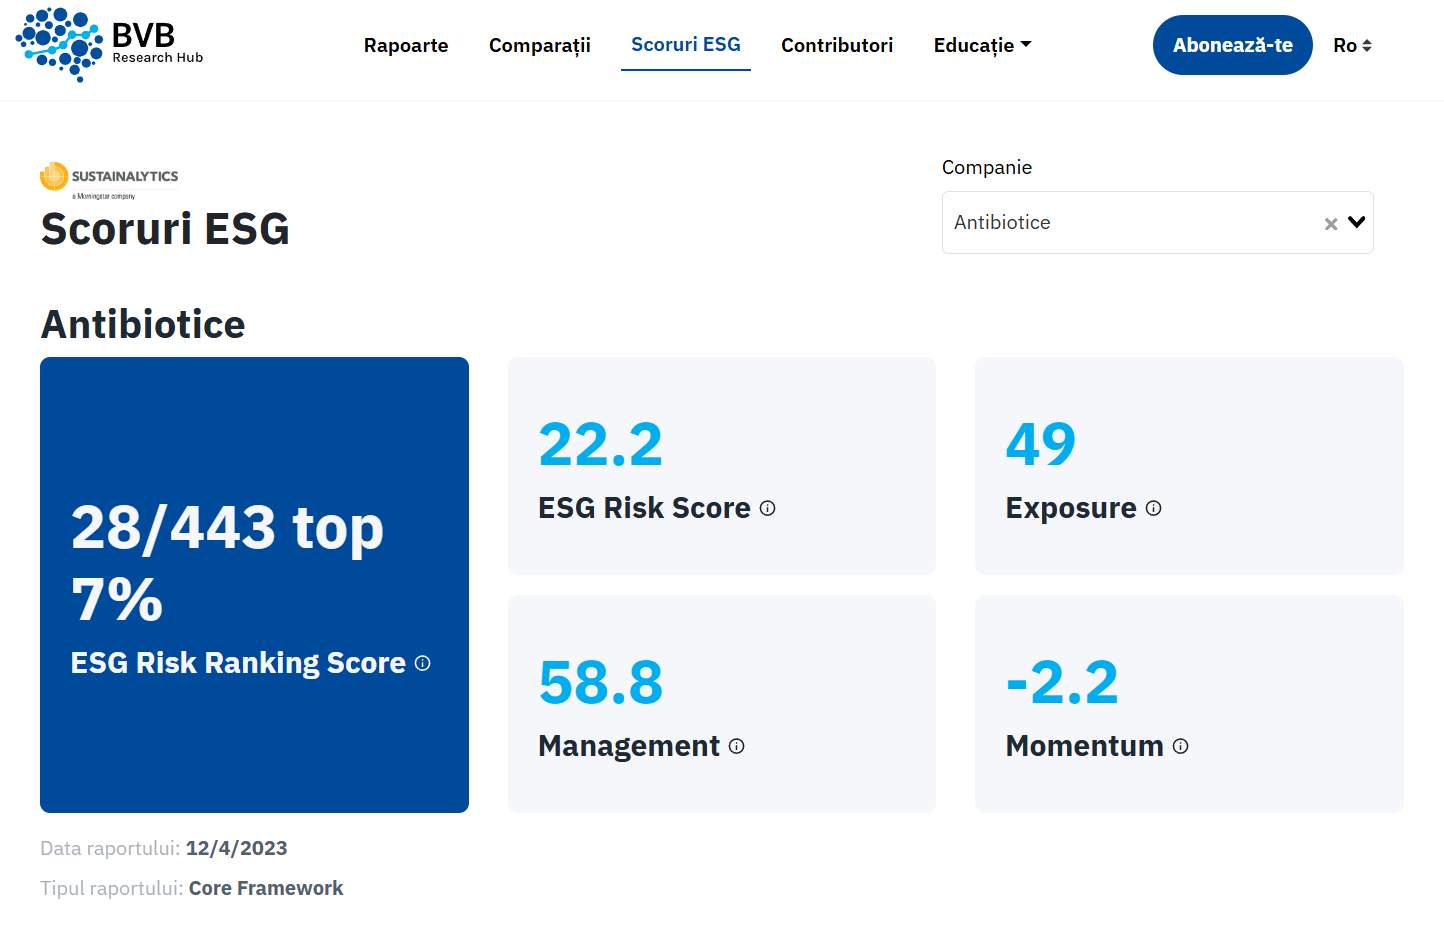Expand the Companie dropdown arrow
This screenshot has width=1444, height=926.
tap(1357, 222)
